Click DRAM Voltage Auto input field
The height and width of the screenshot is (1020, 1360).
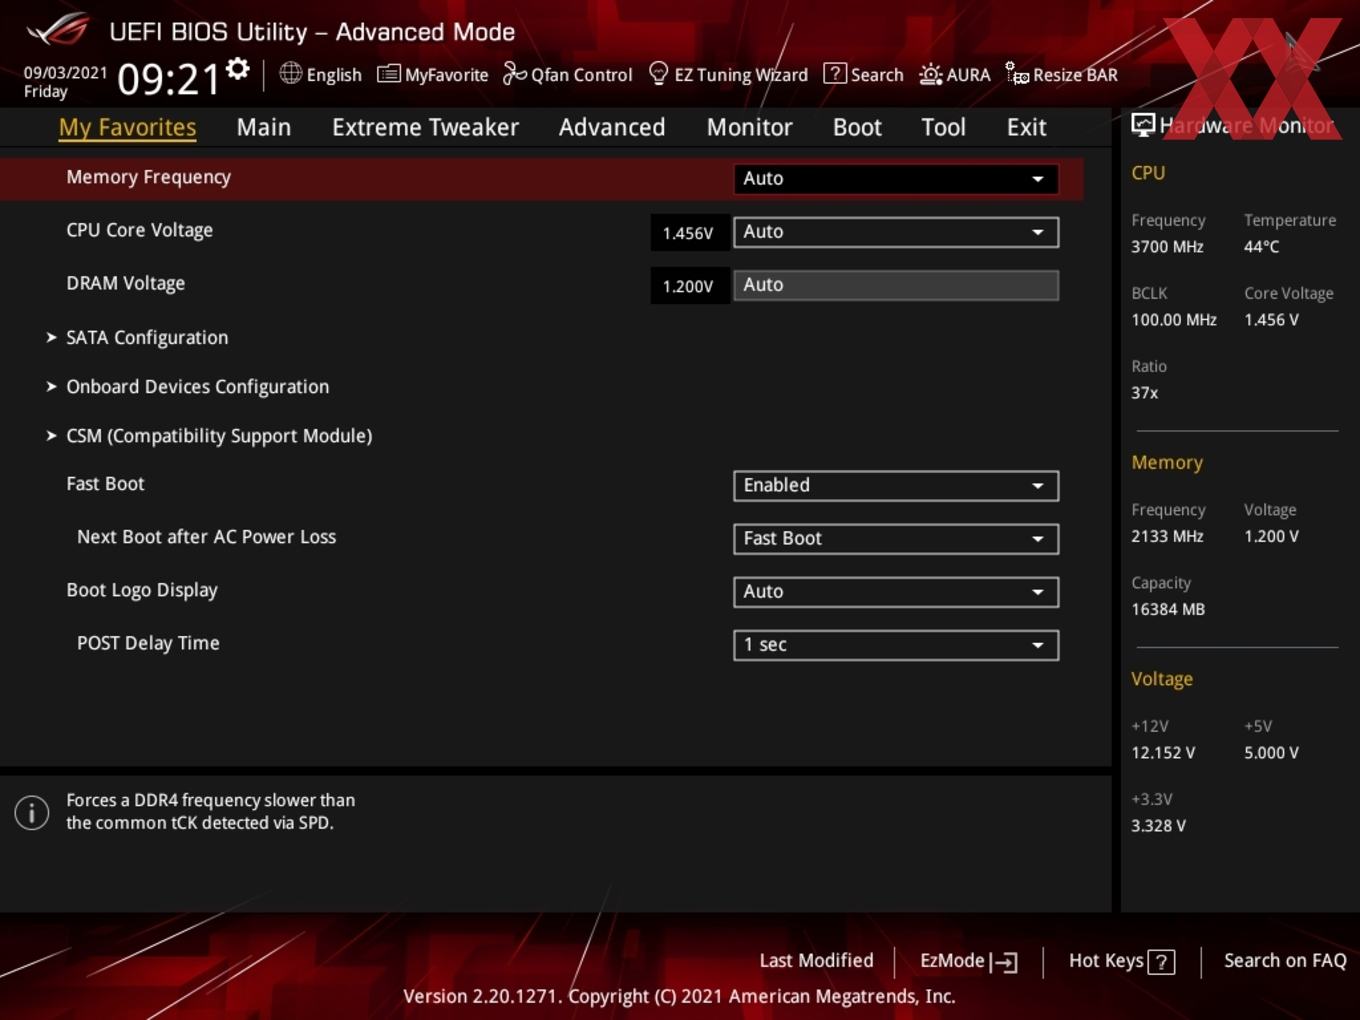tap(895, 285)
